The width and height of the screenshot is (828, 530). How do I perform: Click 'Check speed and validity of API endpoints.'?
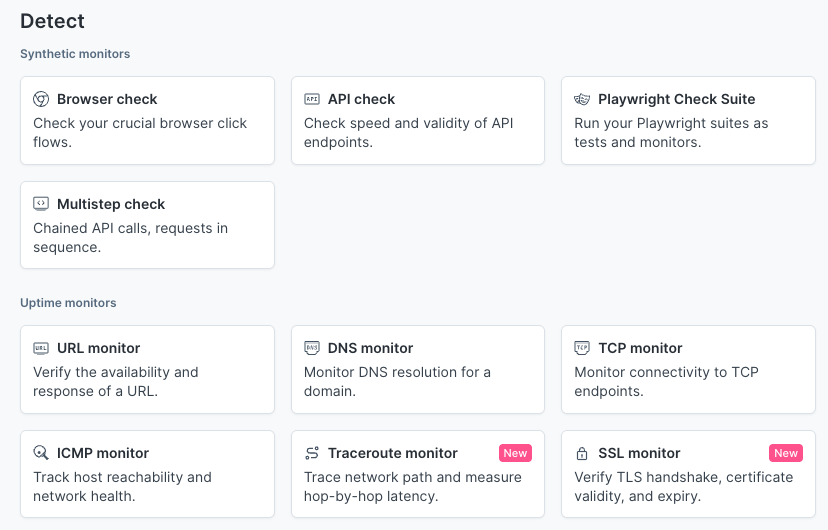(x=408, y=132)
